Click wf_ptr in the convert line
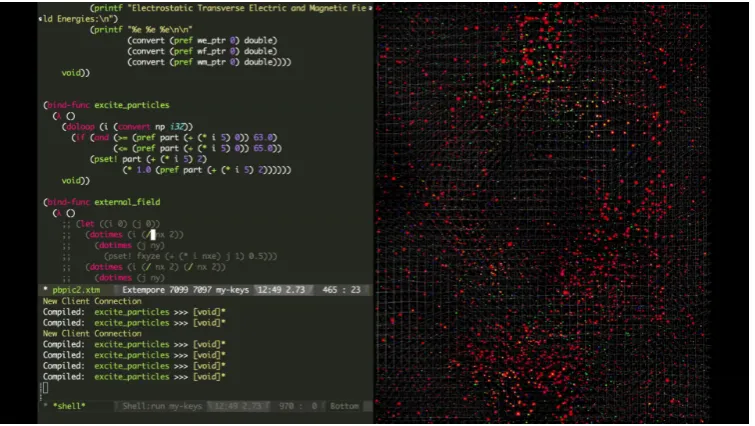Image resolution: width=755 pixels, height=426 pixels. [x=211, y=51]
